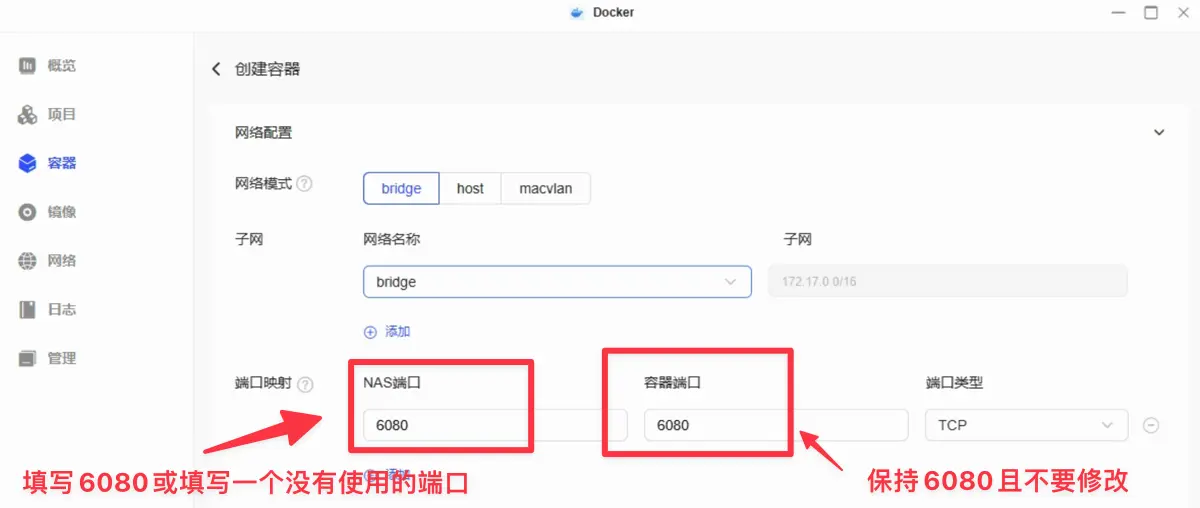Select bridge network mode
Screen dimensions: 1200x508
point(401,188)
